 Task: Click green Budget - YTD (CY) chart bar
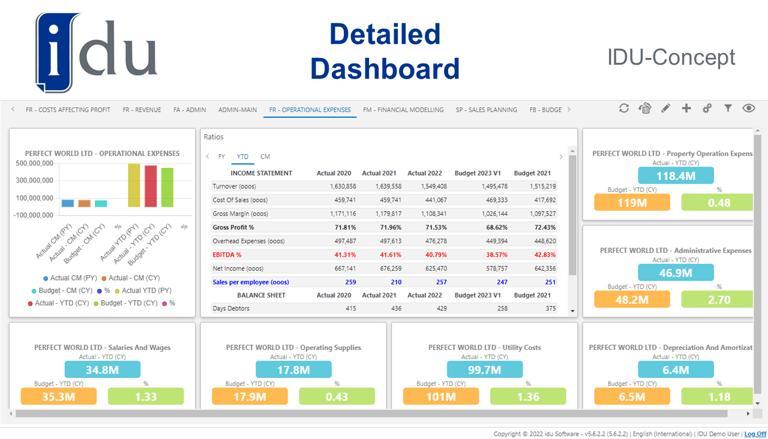[167, 187]
